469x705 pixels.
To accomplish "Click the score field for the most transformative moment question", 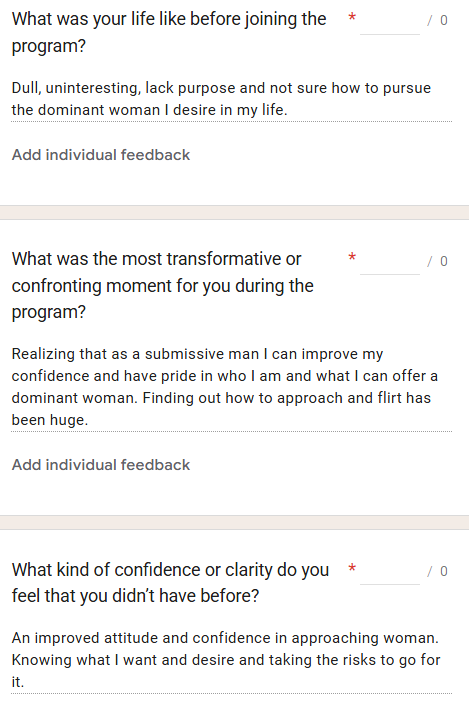I will pos(390,261).
